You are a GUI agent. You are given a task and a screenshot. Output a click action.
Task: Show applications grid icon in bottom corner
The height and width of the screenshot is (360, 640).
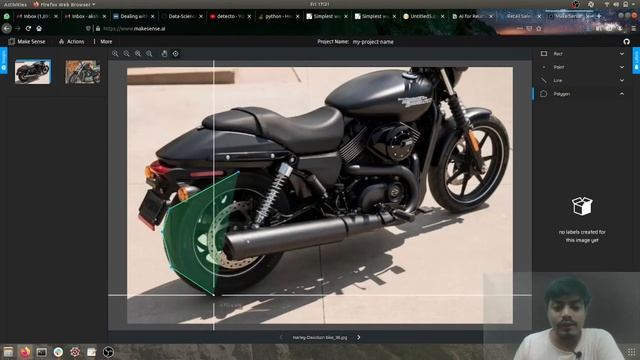click(631, 352)
